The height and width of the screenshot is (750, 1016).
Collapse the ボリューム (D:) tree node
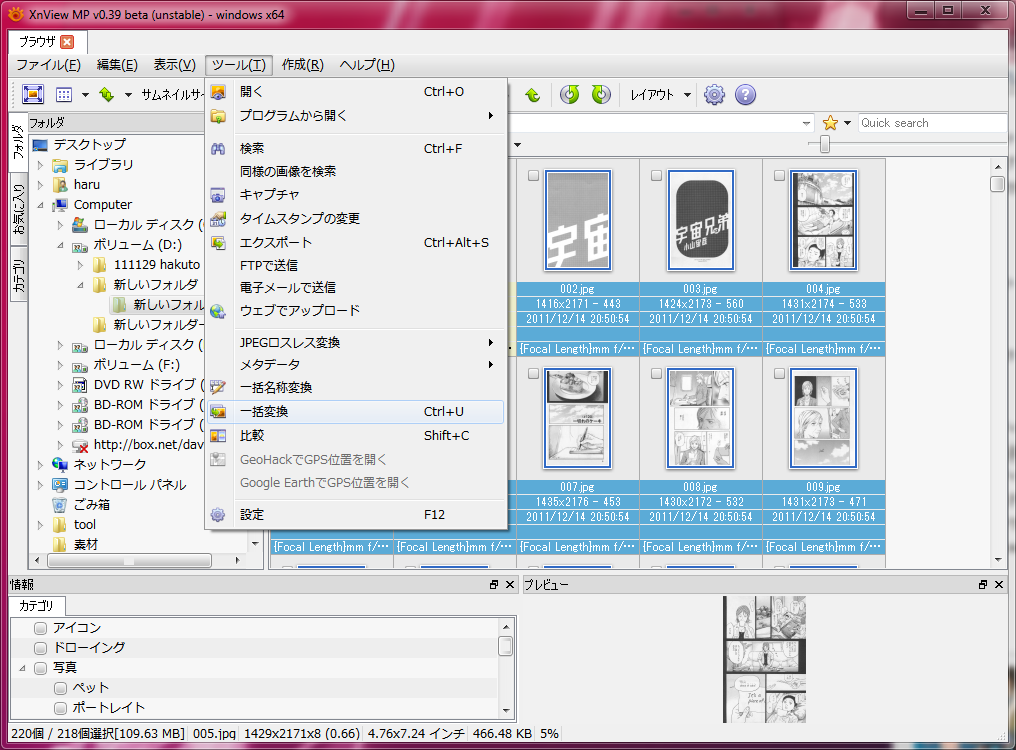click(60, 246)
